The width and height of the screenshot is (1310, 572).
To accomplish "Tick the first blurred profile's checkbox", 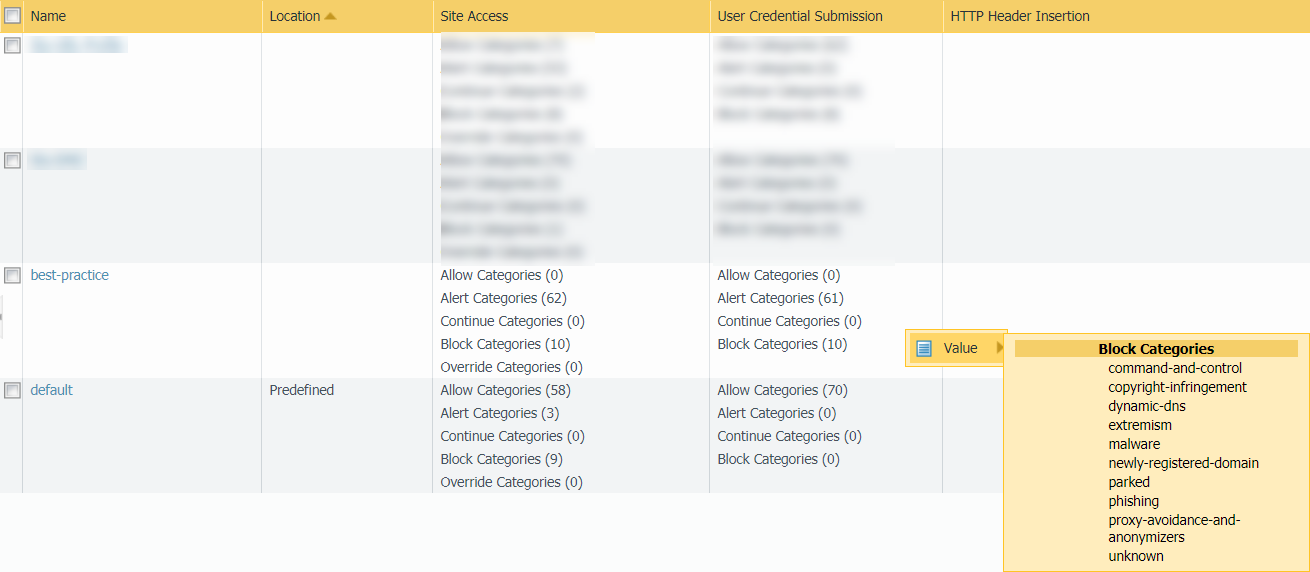I will (12, 46).
